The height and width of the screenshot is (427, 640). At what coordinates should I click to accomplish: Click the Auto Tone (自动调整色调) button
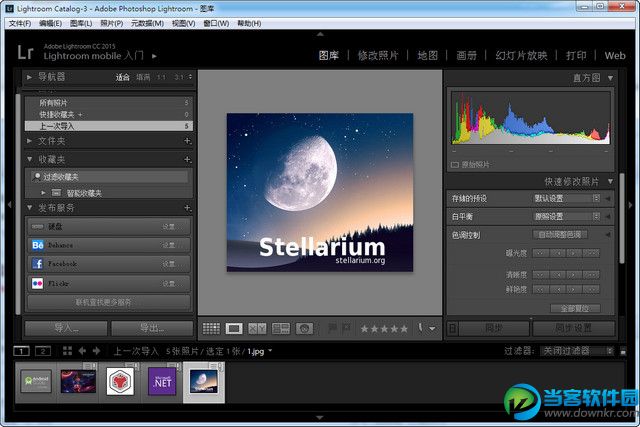click(560, 235)
